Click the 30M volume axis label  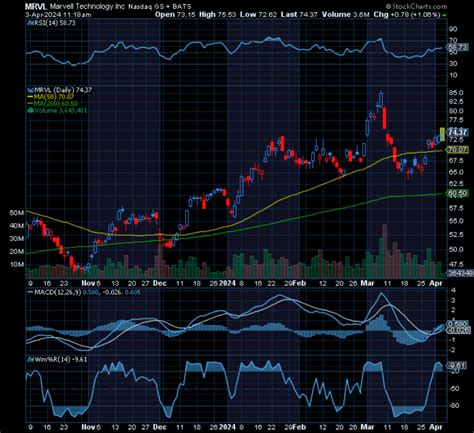pyautogui.click(x=17, y=239)
